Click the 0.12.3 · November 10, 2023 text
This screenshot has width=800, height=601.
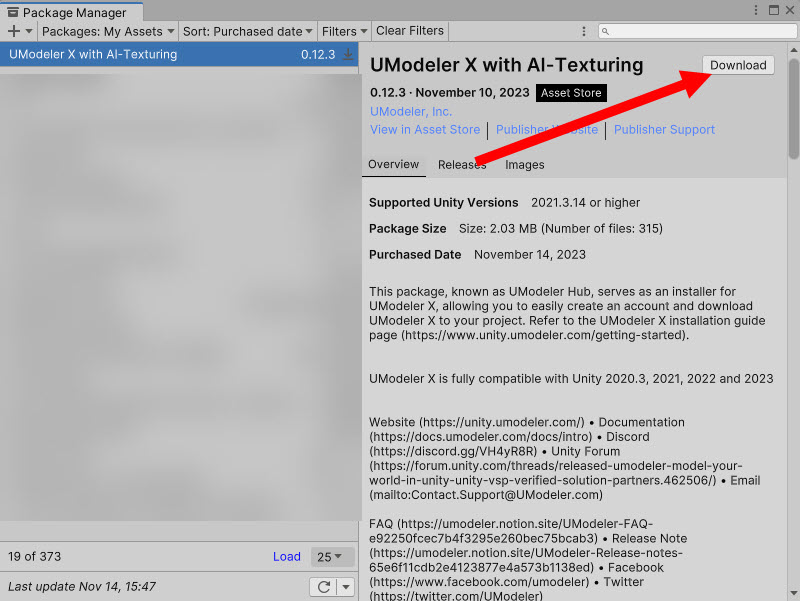pyautogui.click(x=449, y=92)
